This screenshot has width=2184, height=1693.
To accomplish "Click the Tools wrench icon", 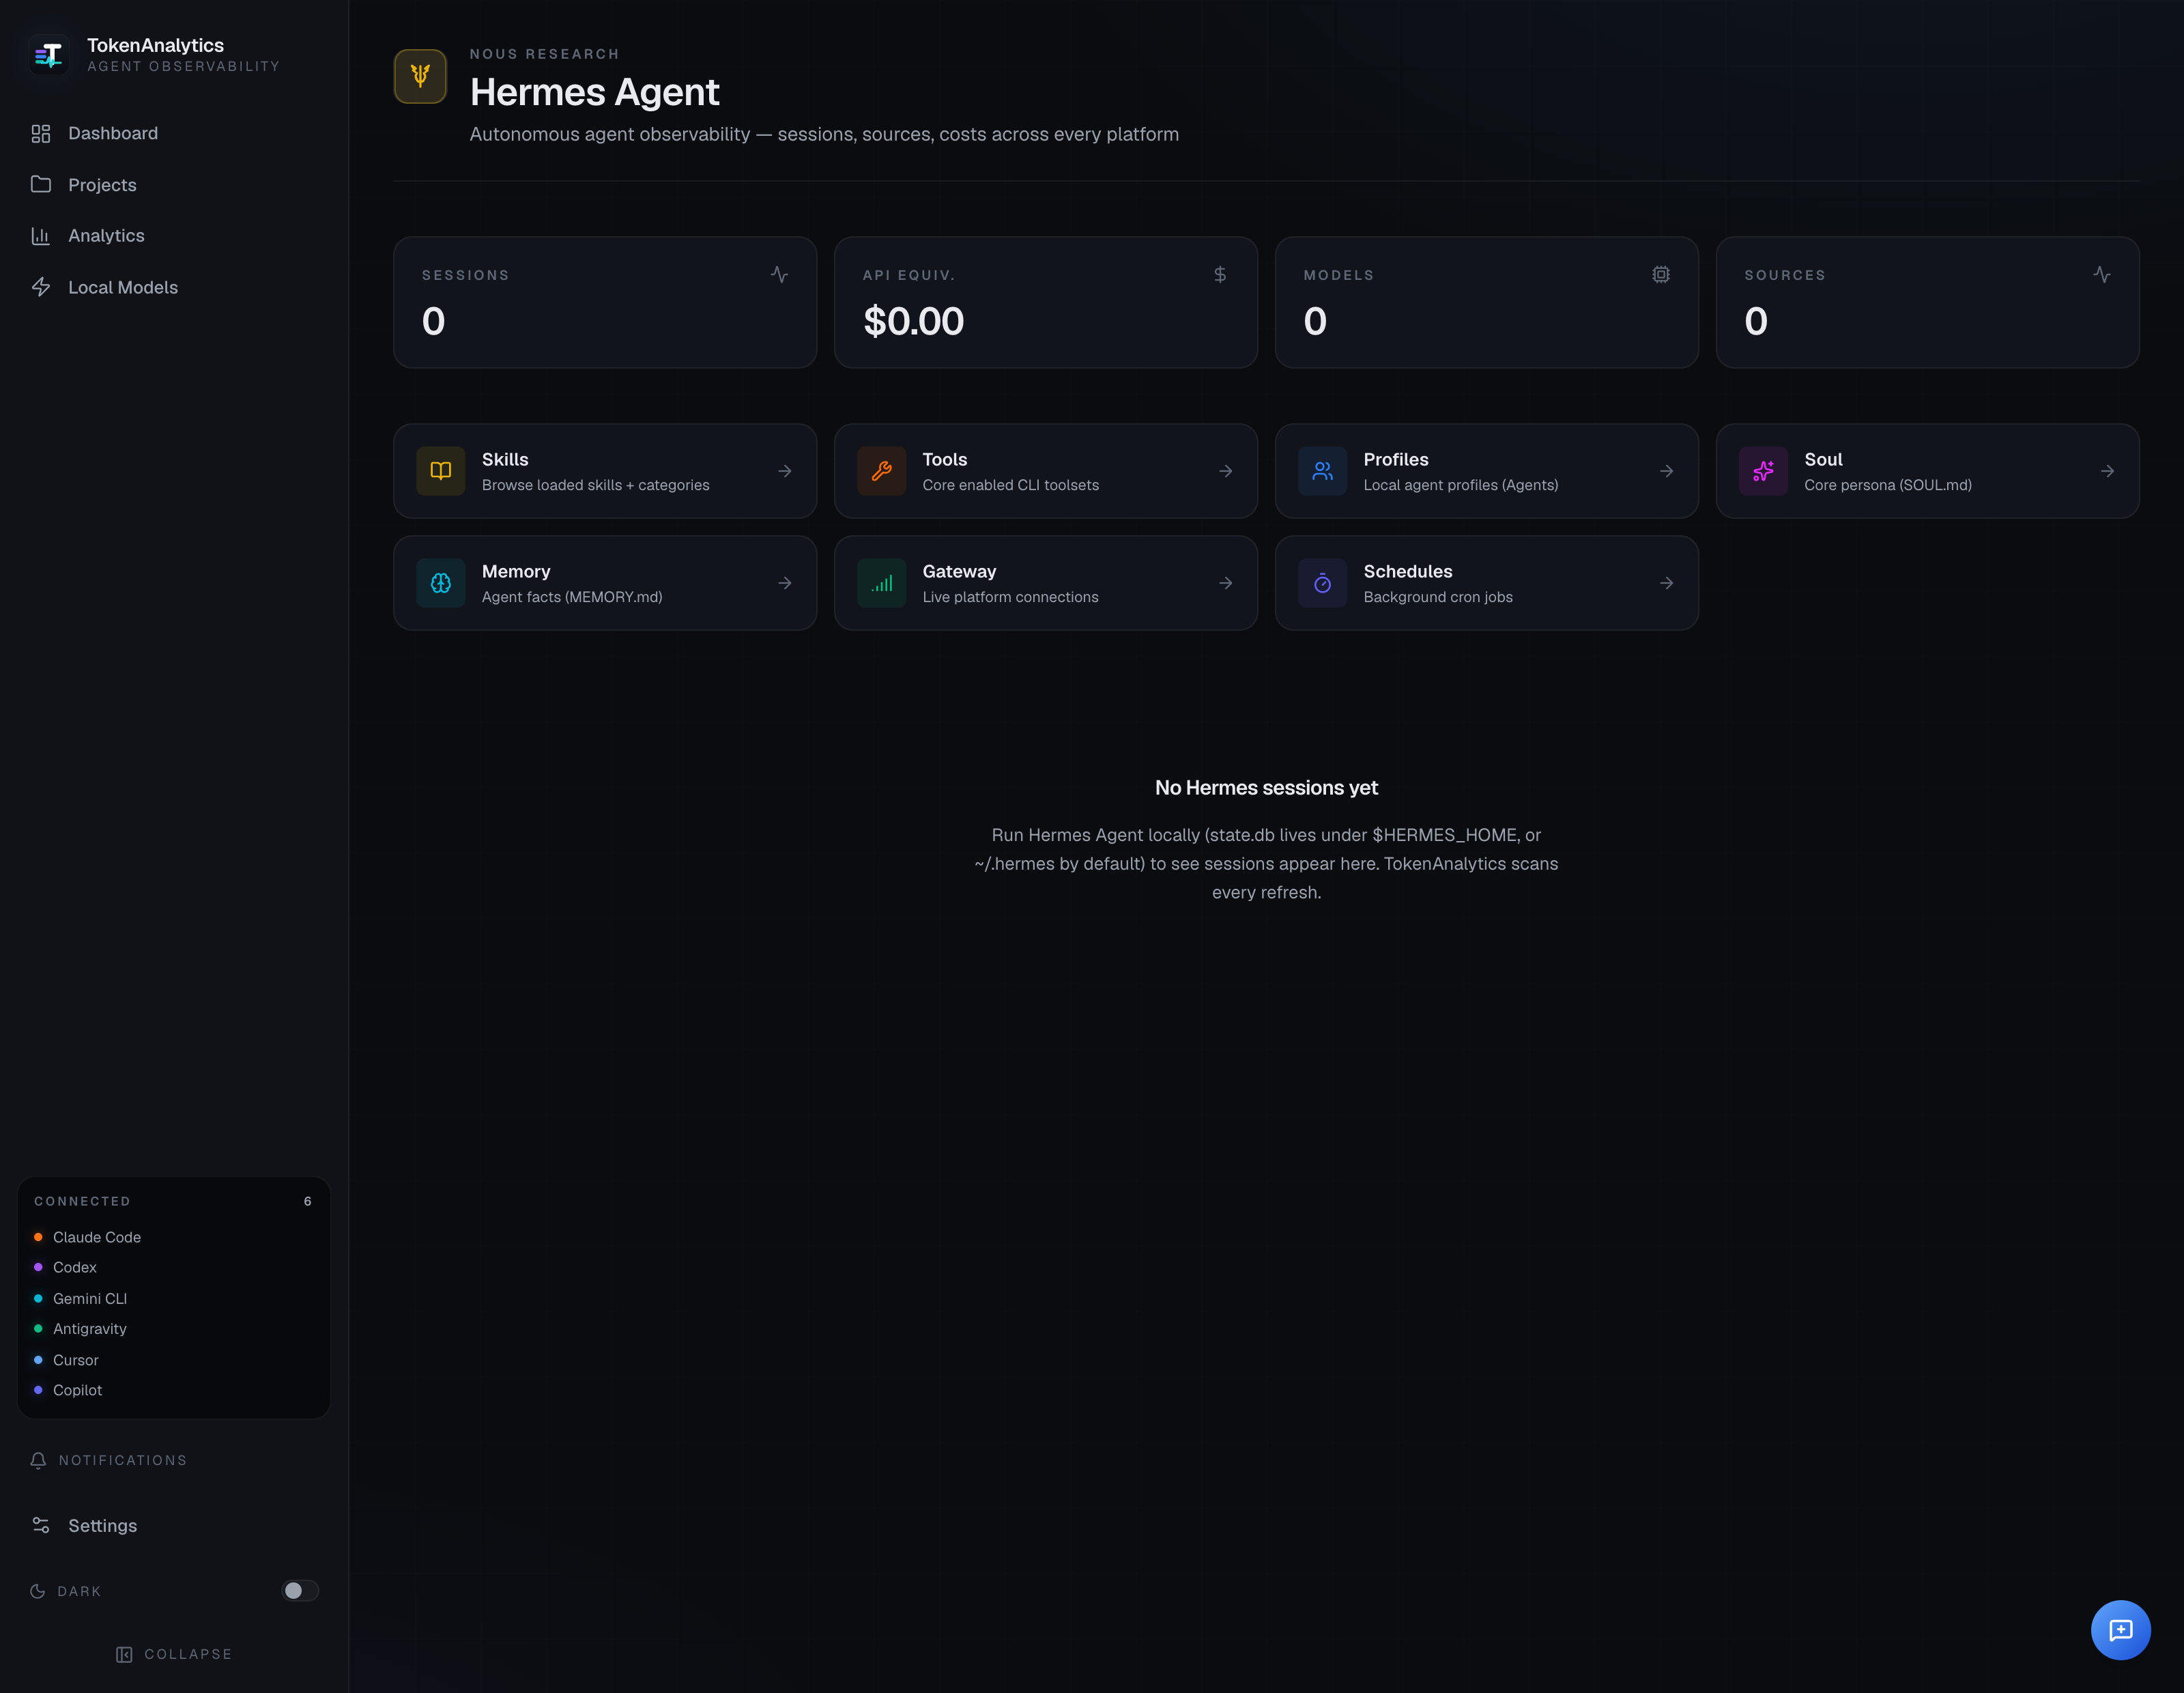I will pos(882,471).
